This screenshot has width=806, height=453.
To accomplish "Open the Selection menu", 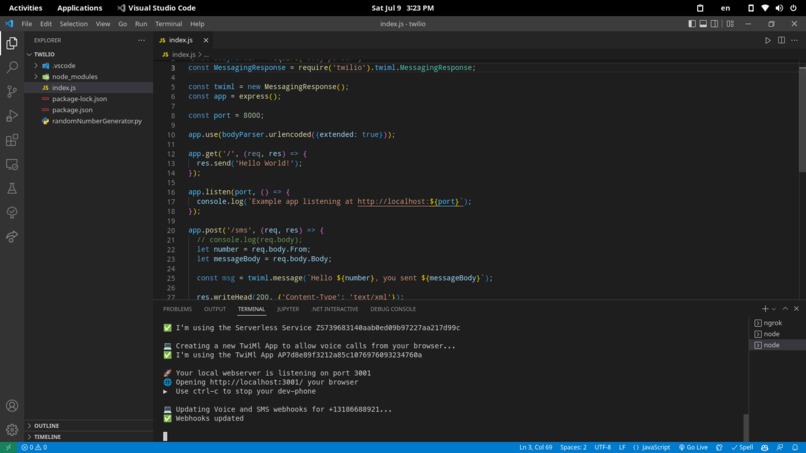I will (x=74, y=24).
